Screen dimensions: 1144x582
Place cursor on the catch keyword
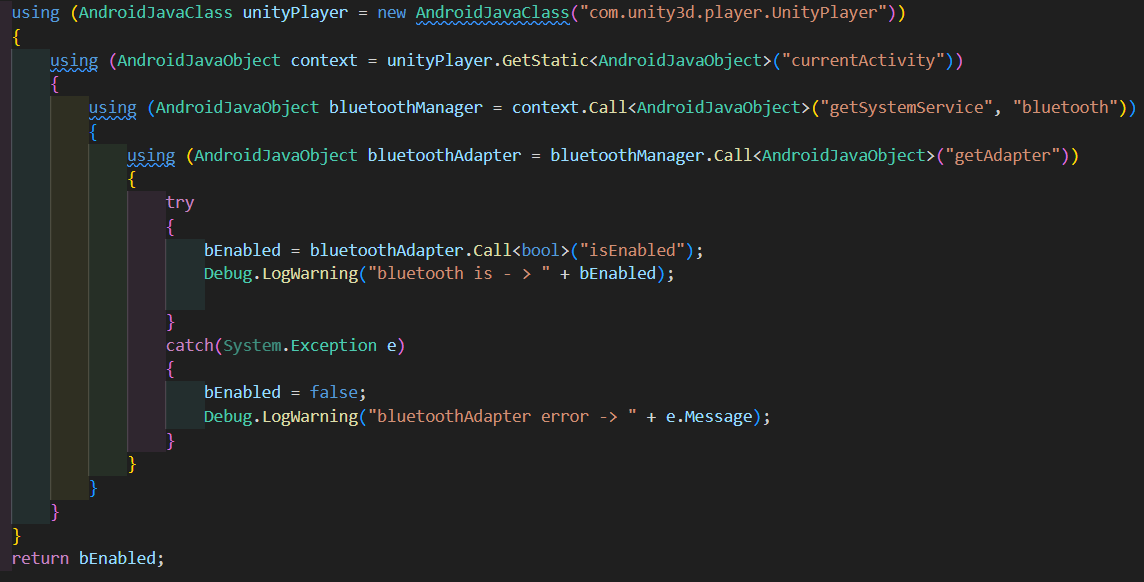pos(189,345)
